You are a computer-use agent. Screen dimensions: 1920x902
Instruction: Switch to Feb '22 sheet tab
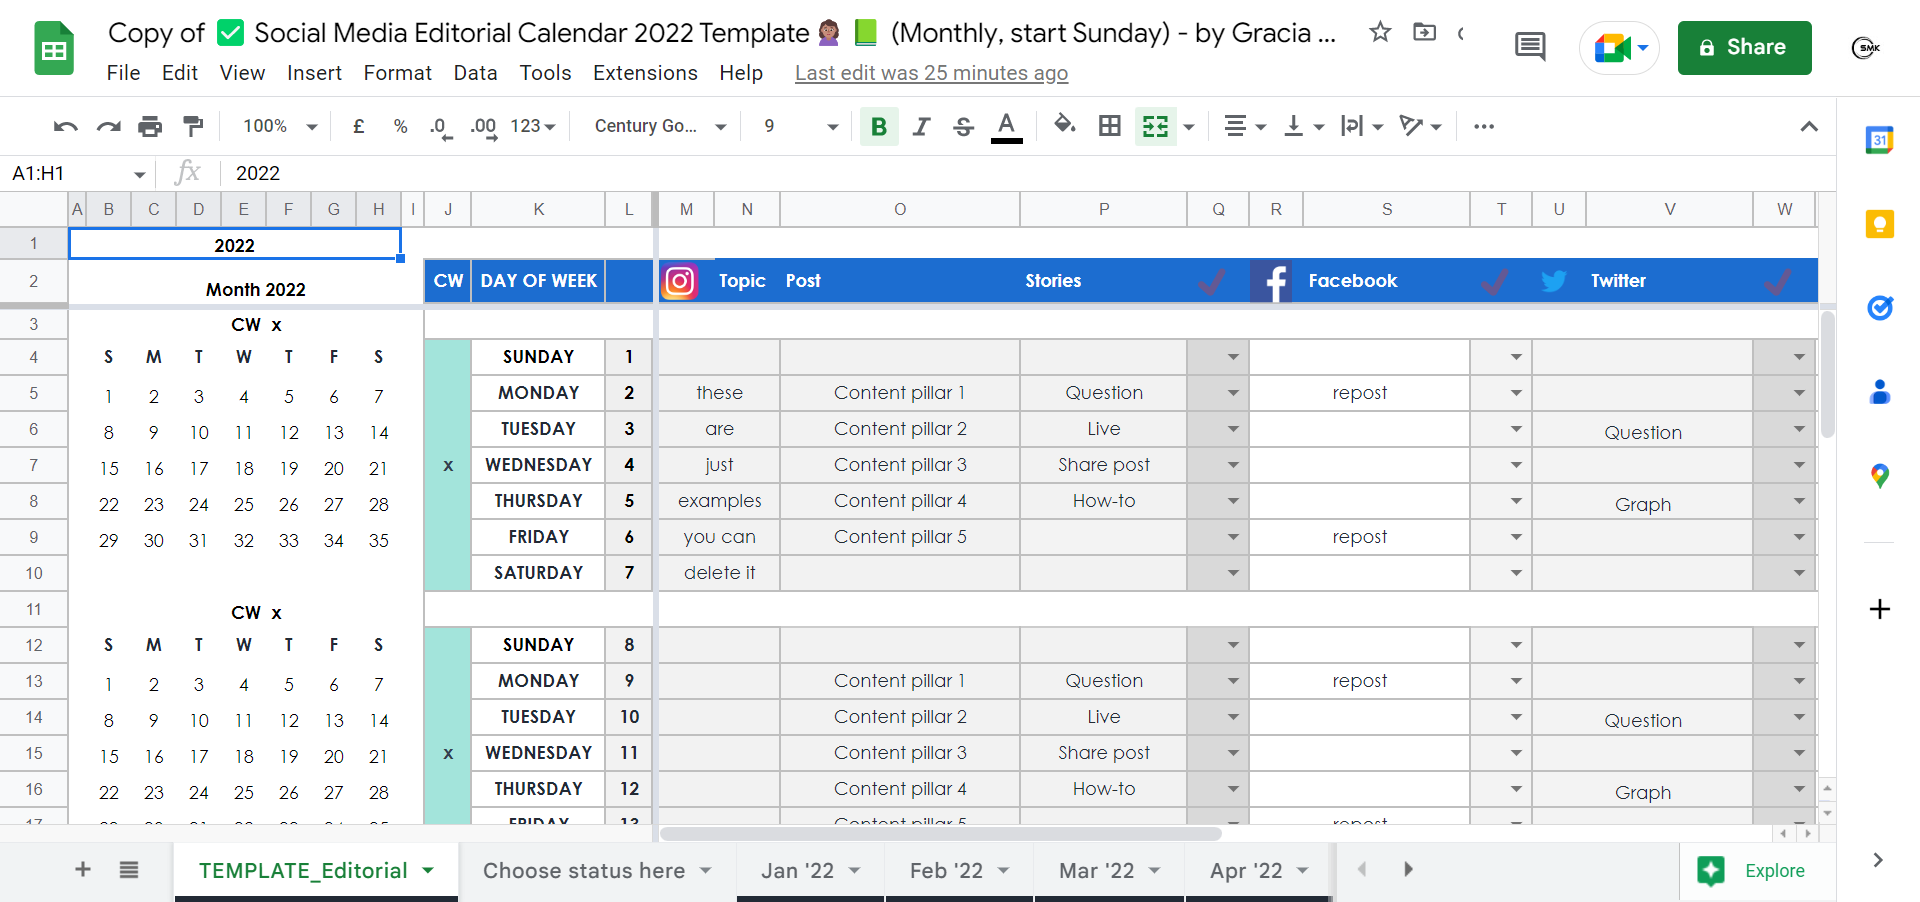tap(959, 871)
